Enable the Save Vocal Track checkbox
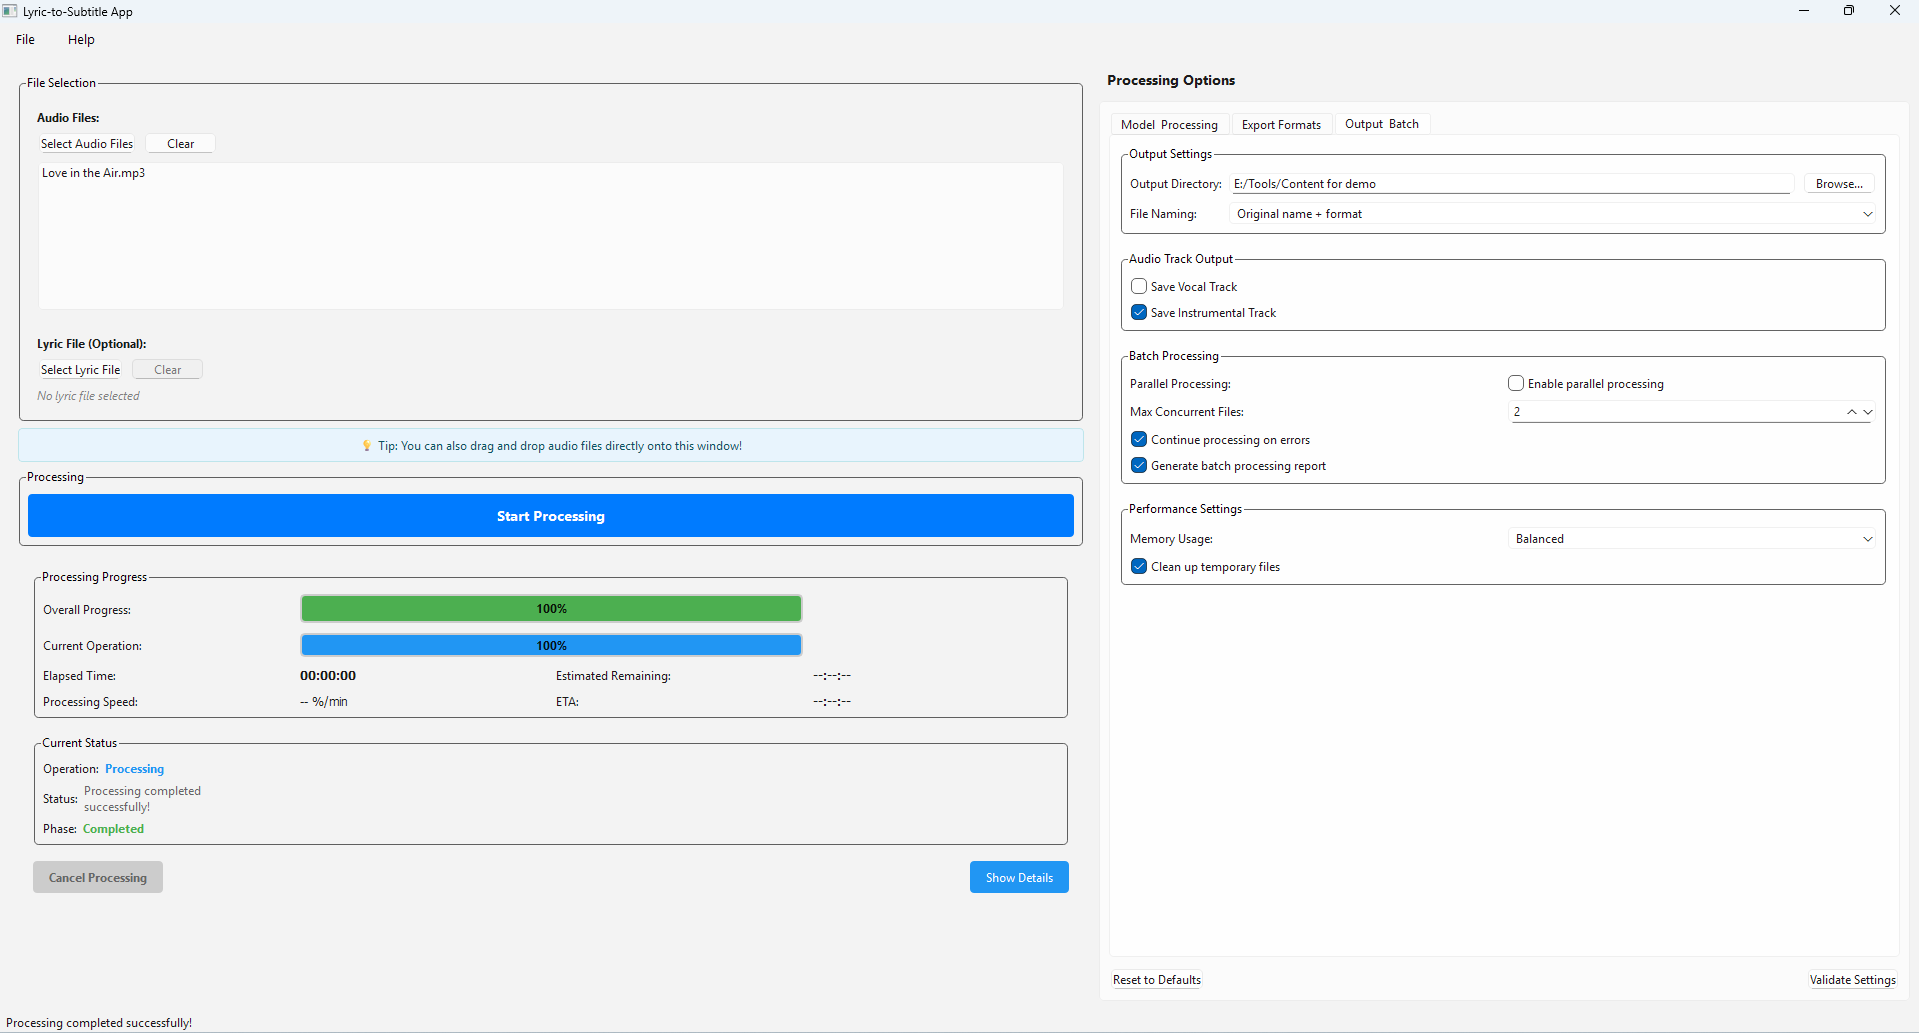The height and width of the screenshot is (1033, 1919). click(1139, 286)
